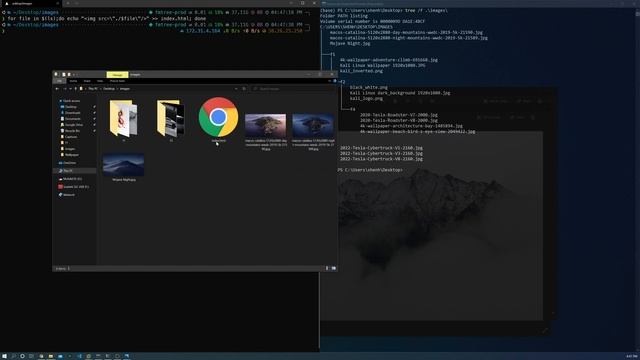Switch to the View ribbon tab
Viewport: 640px width, 360px height.
[100, 81]
